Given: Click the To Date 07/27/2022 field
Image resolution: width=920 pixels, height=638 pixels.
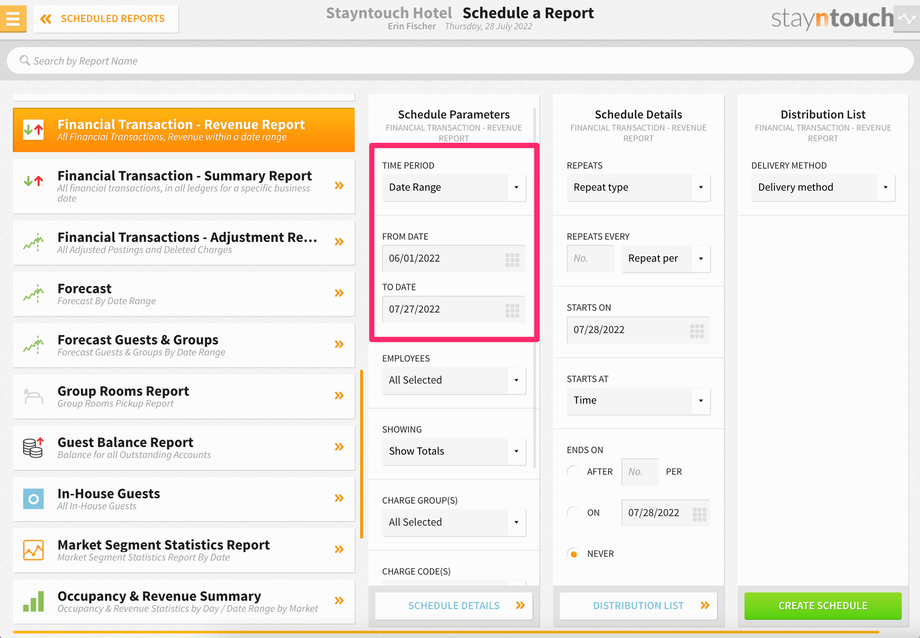Looking at the screenshot, I should 454,310.
